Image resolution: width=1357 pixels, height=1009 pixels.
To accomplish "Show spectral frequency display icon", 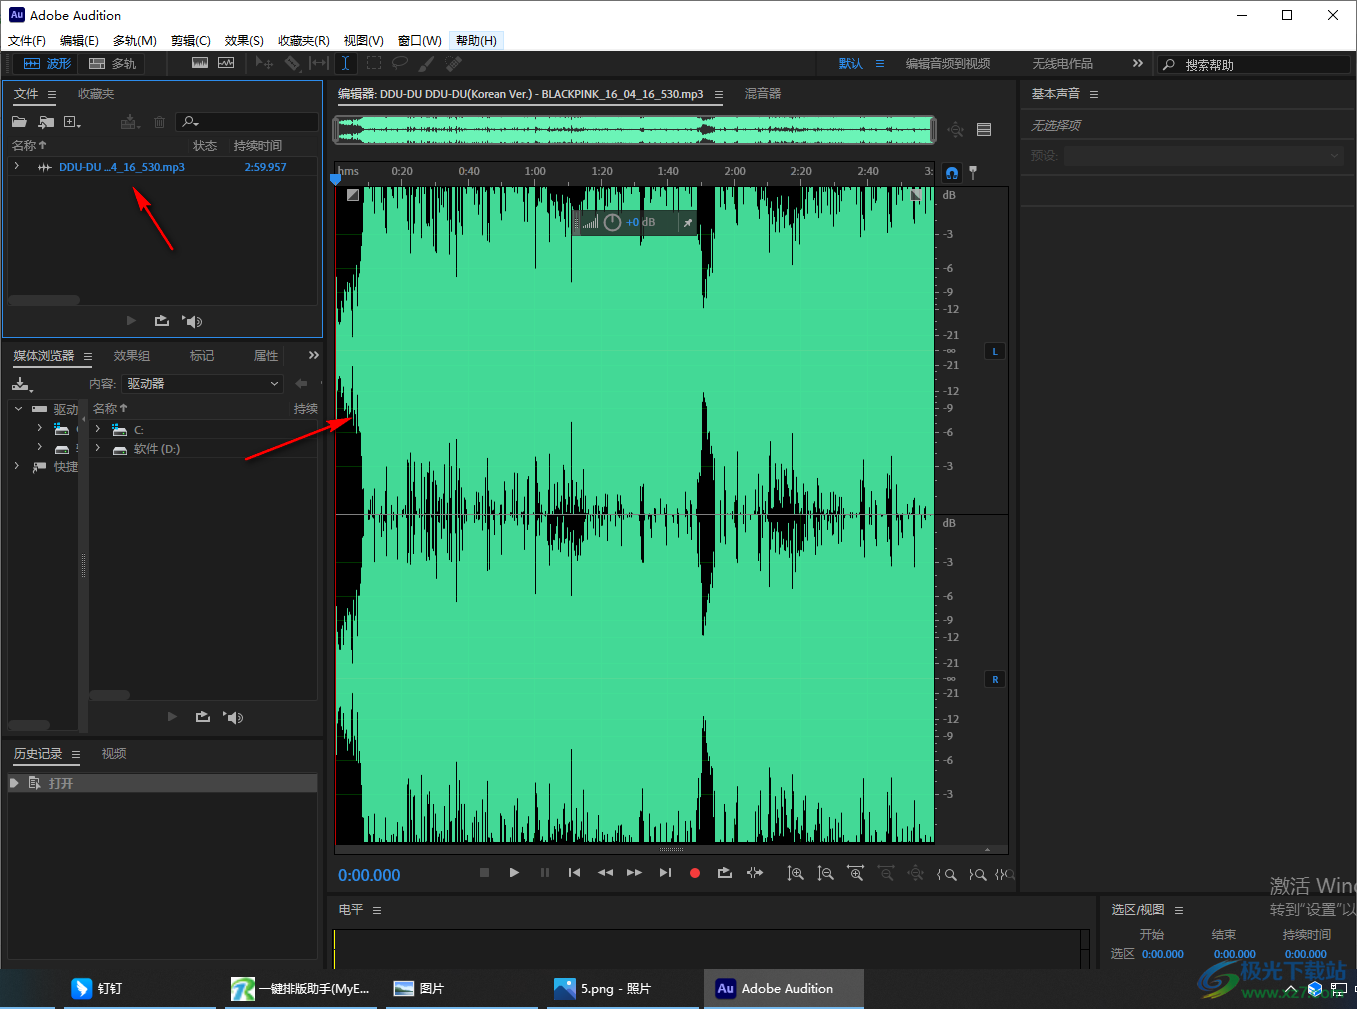I will coord(200,63).
